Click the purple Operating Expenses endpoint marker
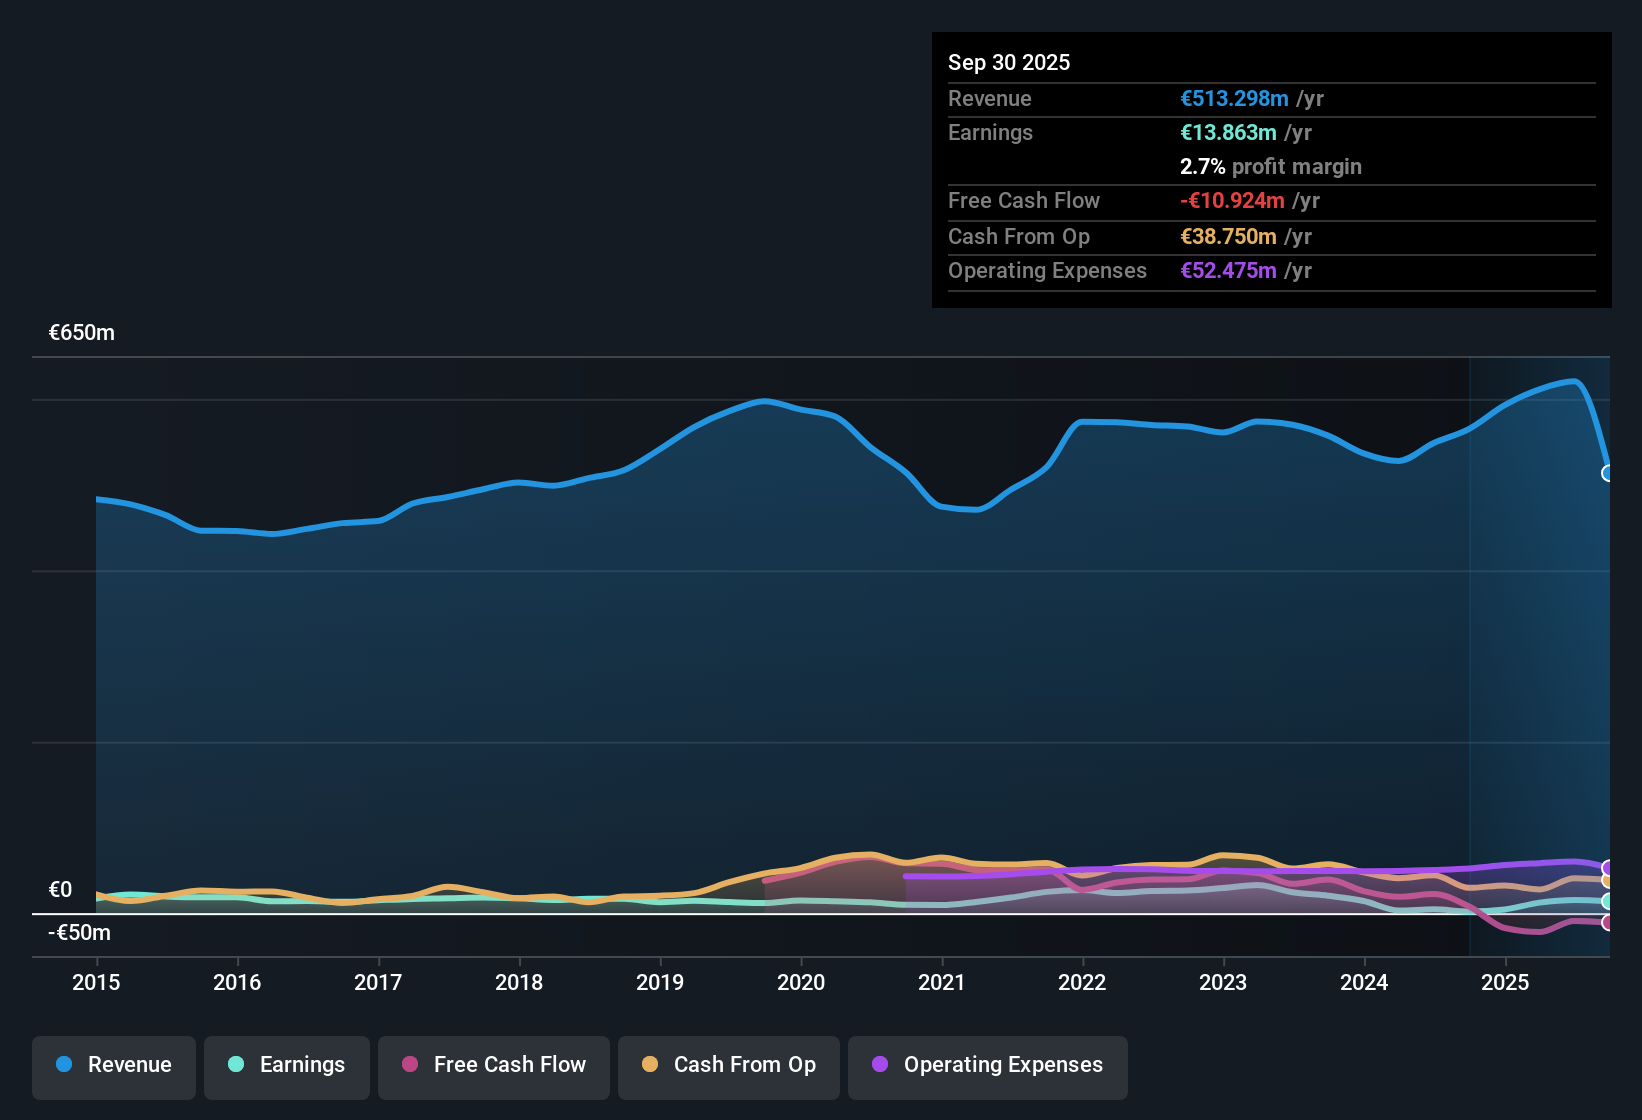Screen dimensions: 1642x1120 coord(1608,868)
